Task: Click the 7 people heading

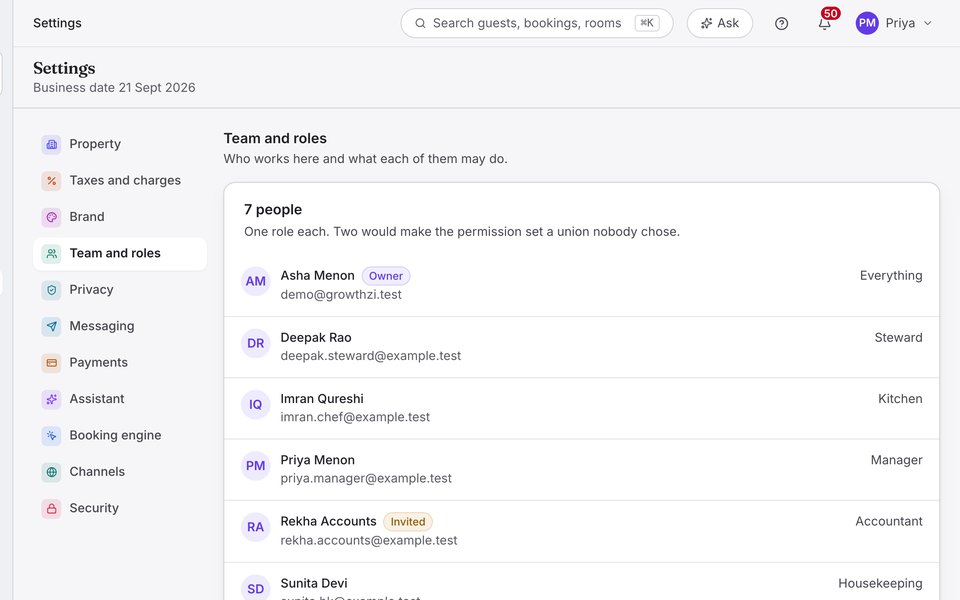Action: 273,210
